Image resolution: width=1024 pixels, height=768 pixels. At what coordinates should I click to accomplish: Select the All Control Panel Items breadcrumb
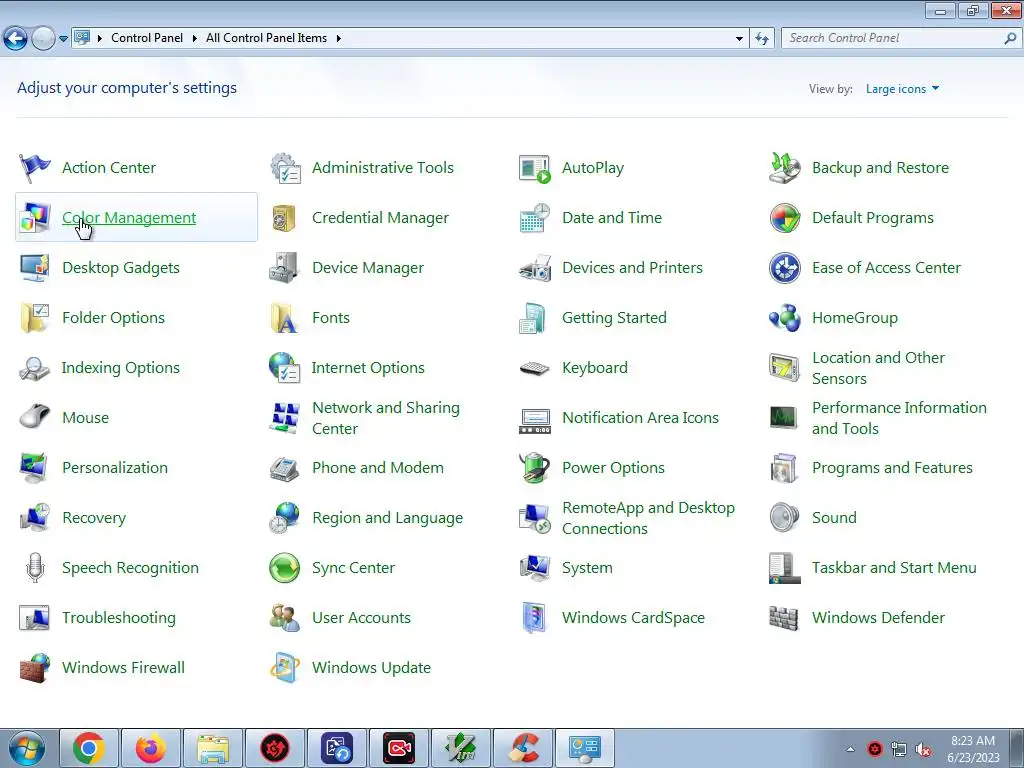click(x=266, y=38)
